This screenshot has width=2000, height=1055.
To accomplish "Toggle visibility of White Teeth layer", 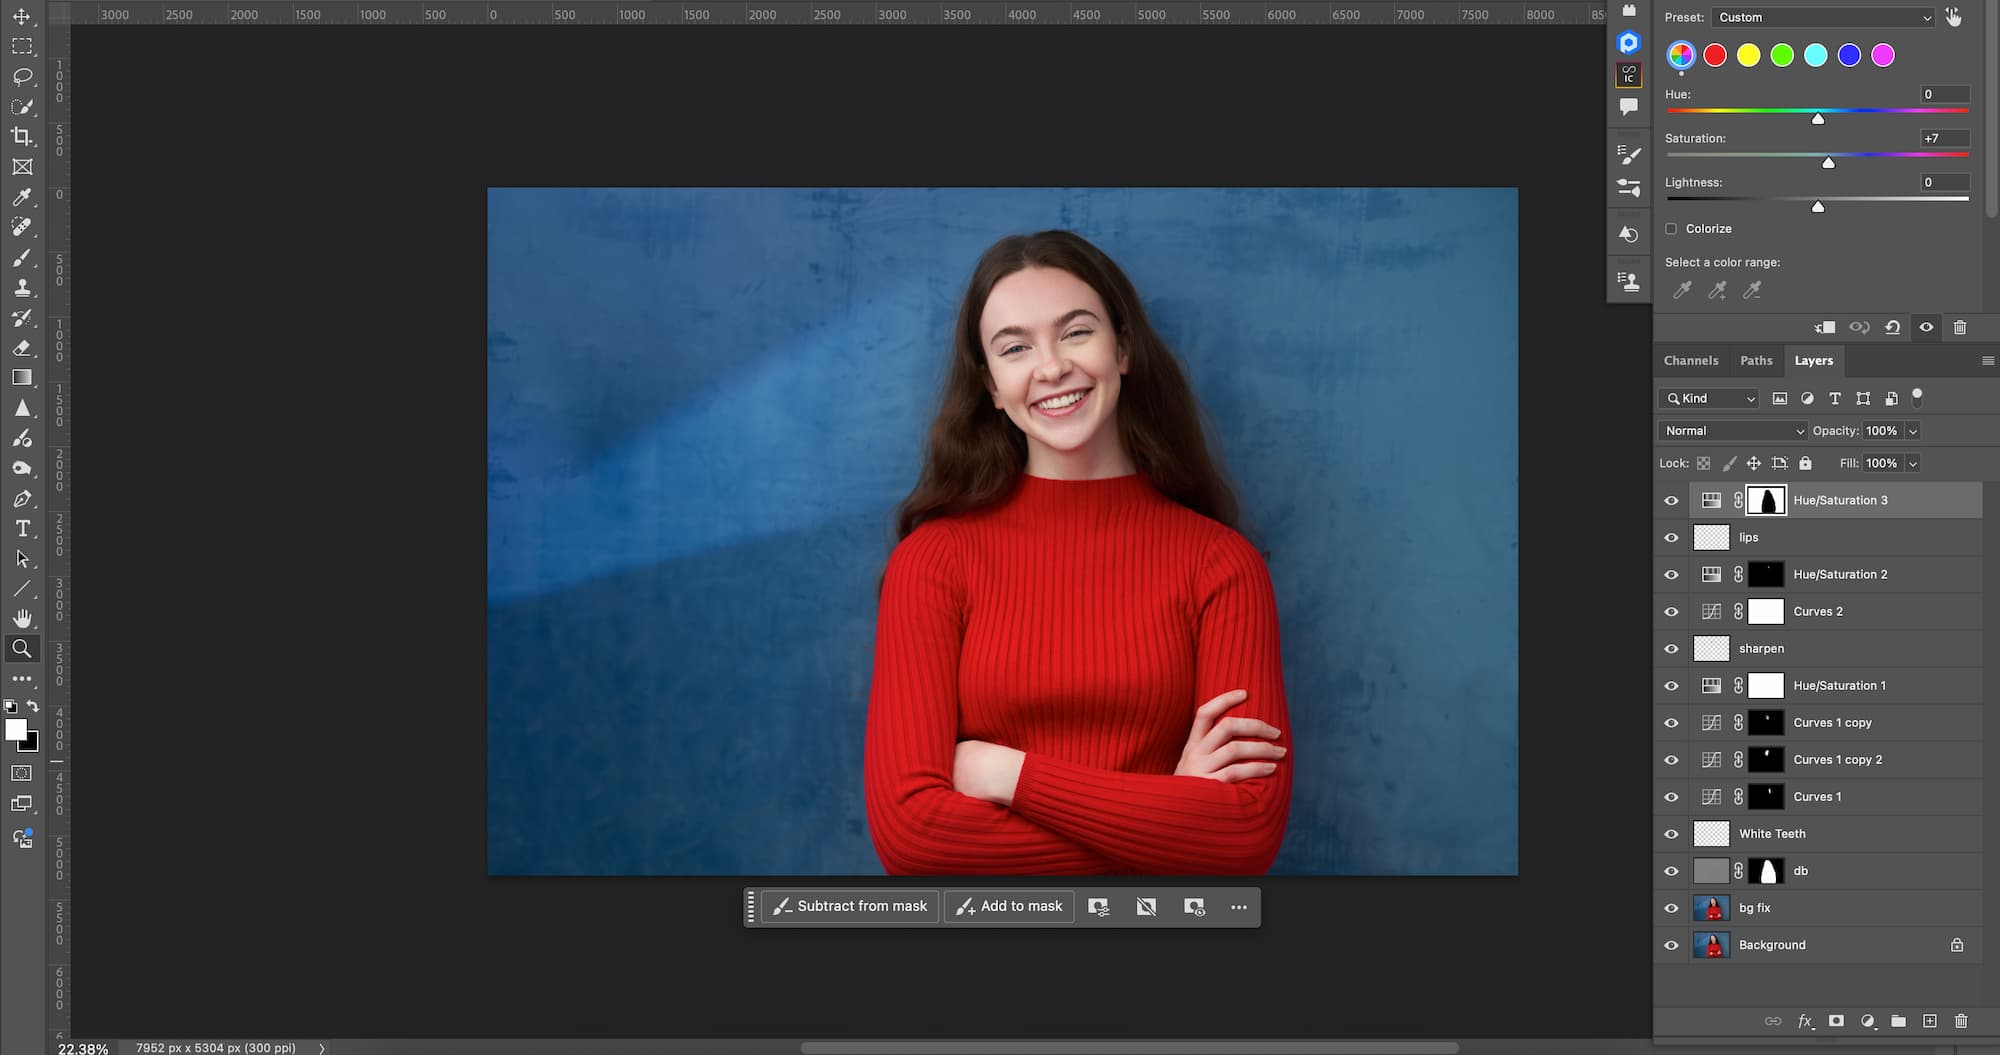I will click(x=1671, y=834).
